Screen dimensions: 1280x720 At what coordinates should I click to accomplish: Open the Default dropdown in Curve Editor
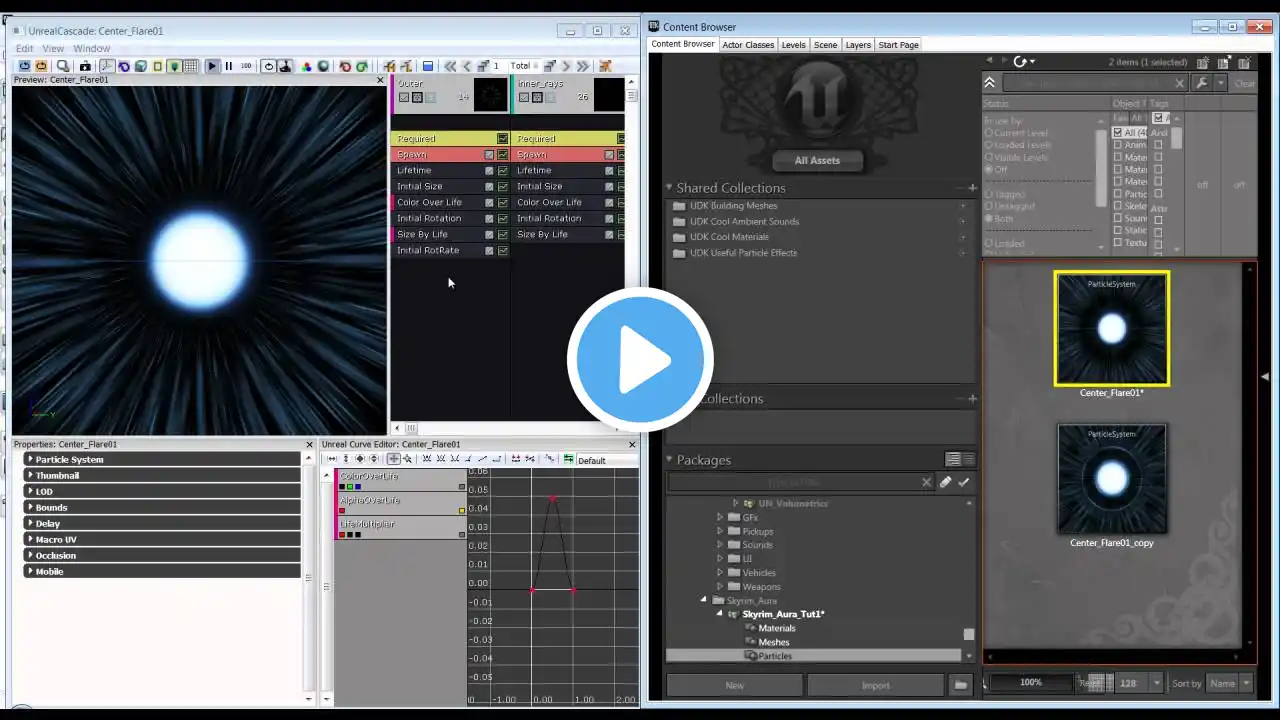pos(606,460)
